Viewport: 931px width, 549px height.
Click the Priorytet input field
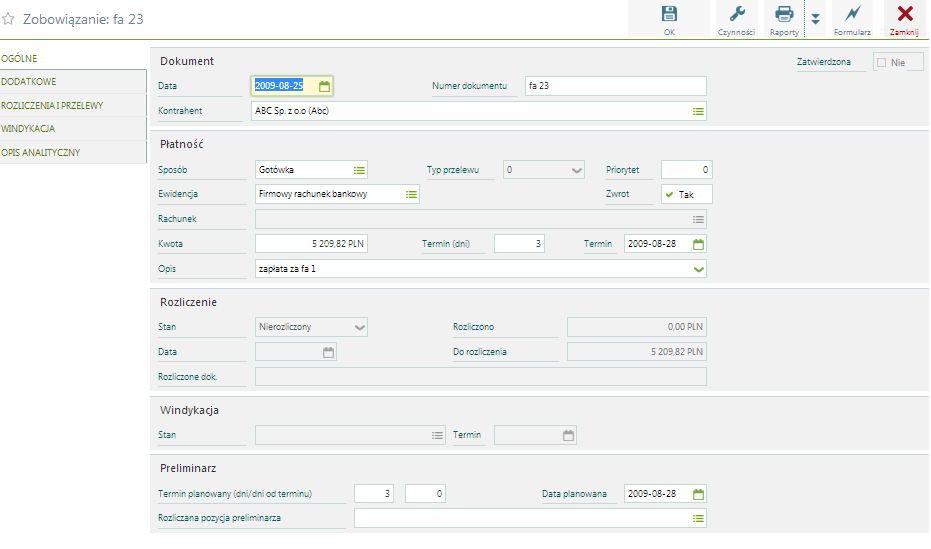tap(686, 170)
